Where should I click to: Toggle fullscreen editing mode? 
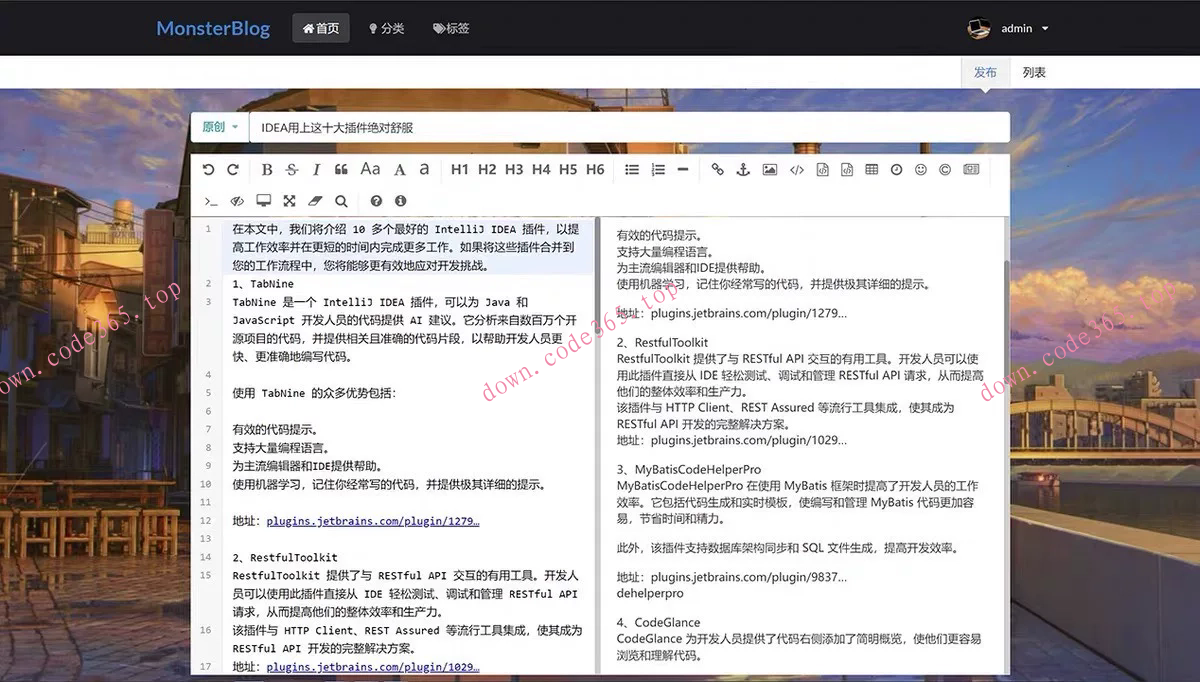(289, 201)
